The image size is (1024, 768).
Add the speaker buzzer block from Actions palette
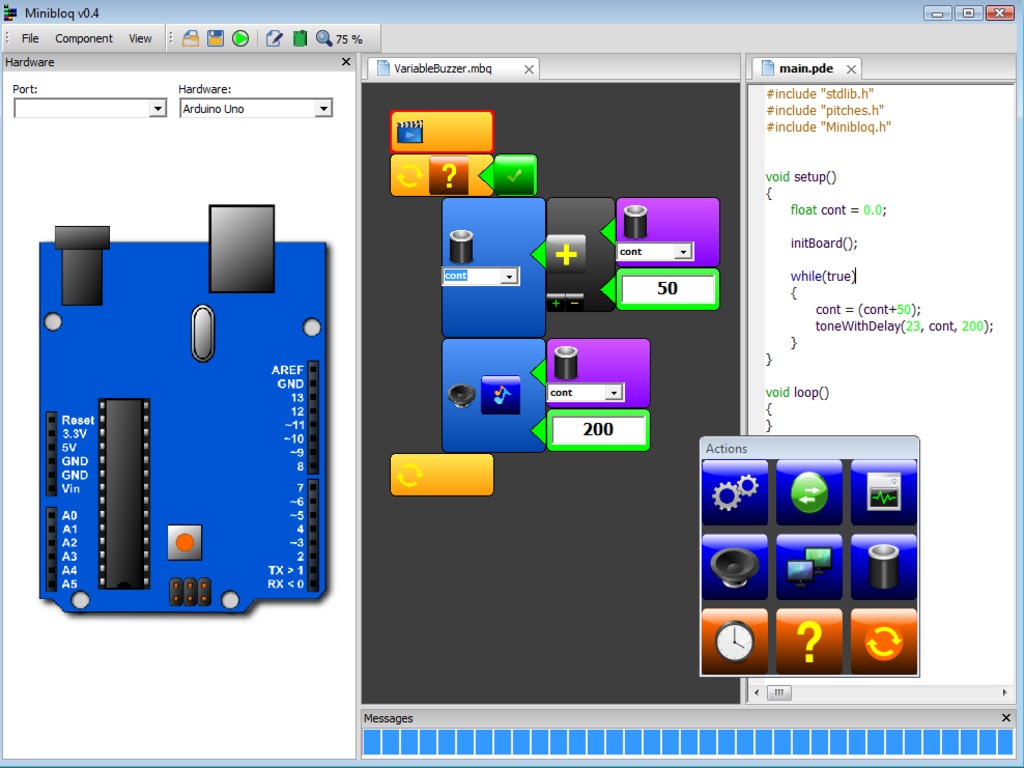click(x=735, y=567)
